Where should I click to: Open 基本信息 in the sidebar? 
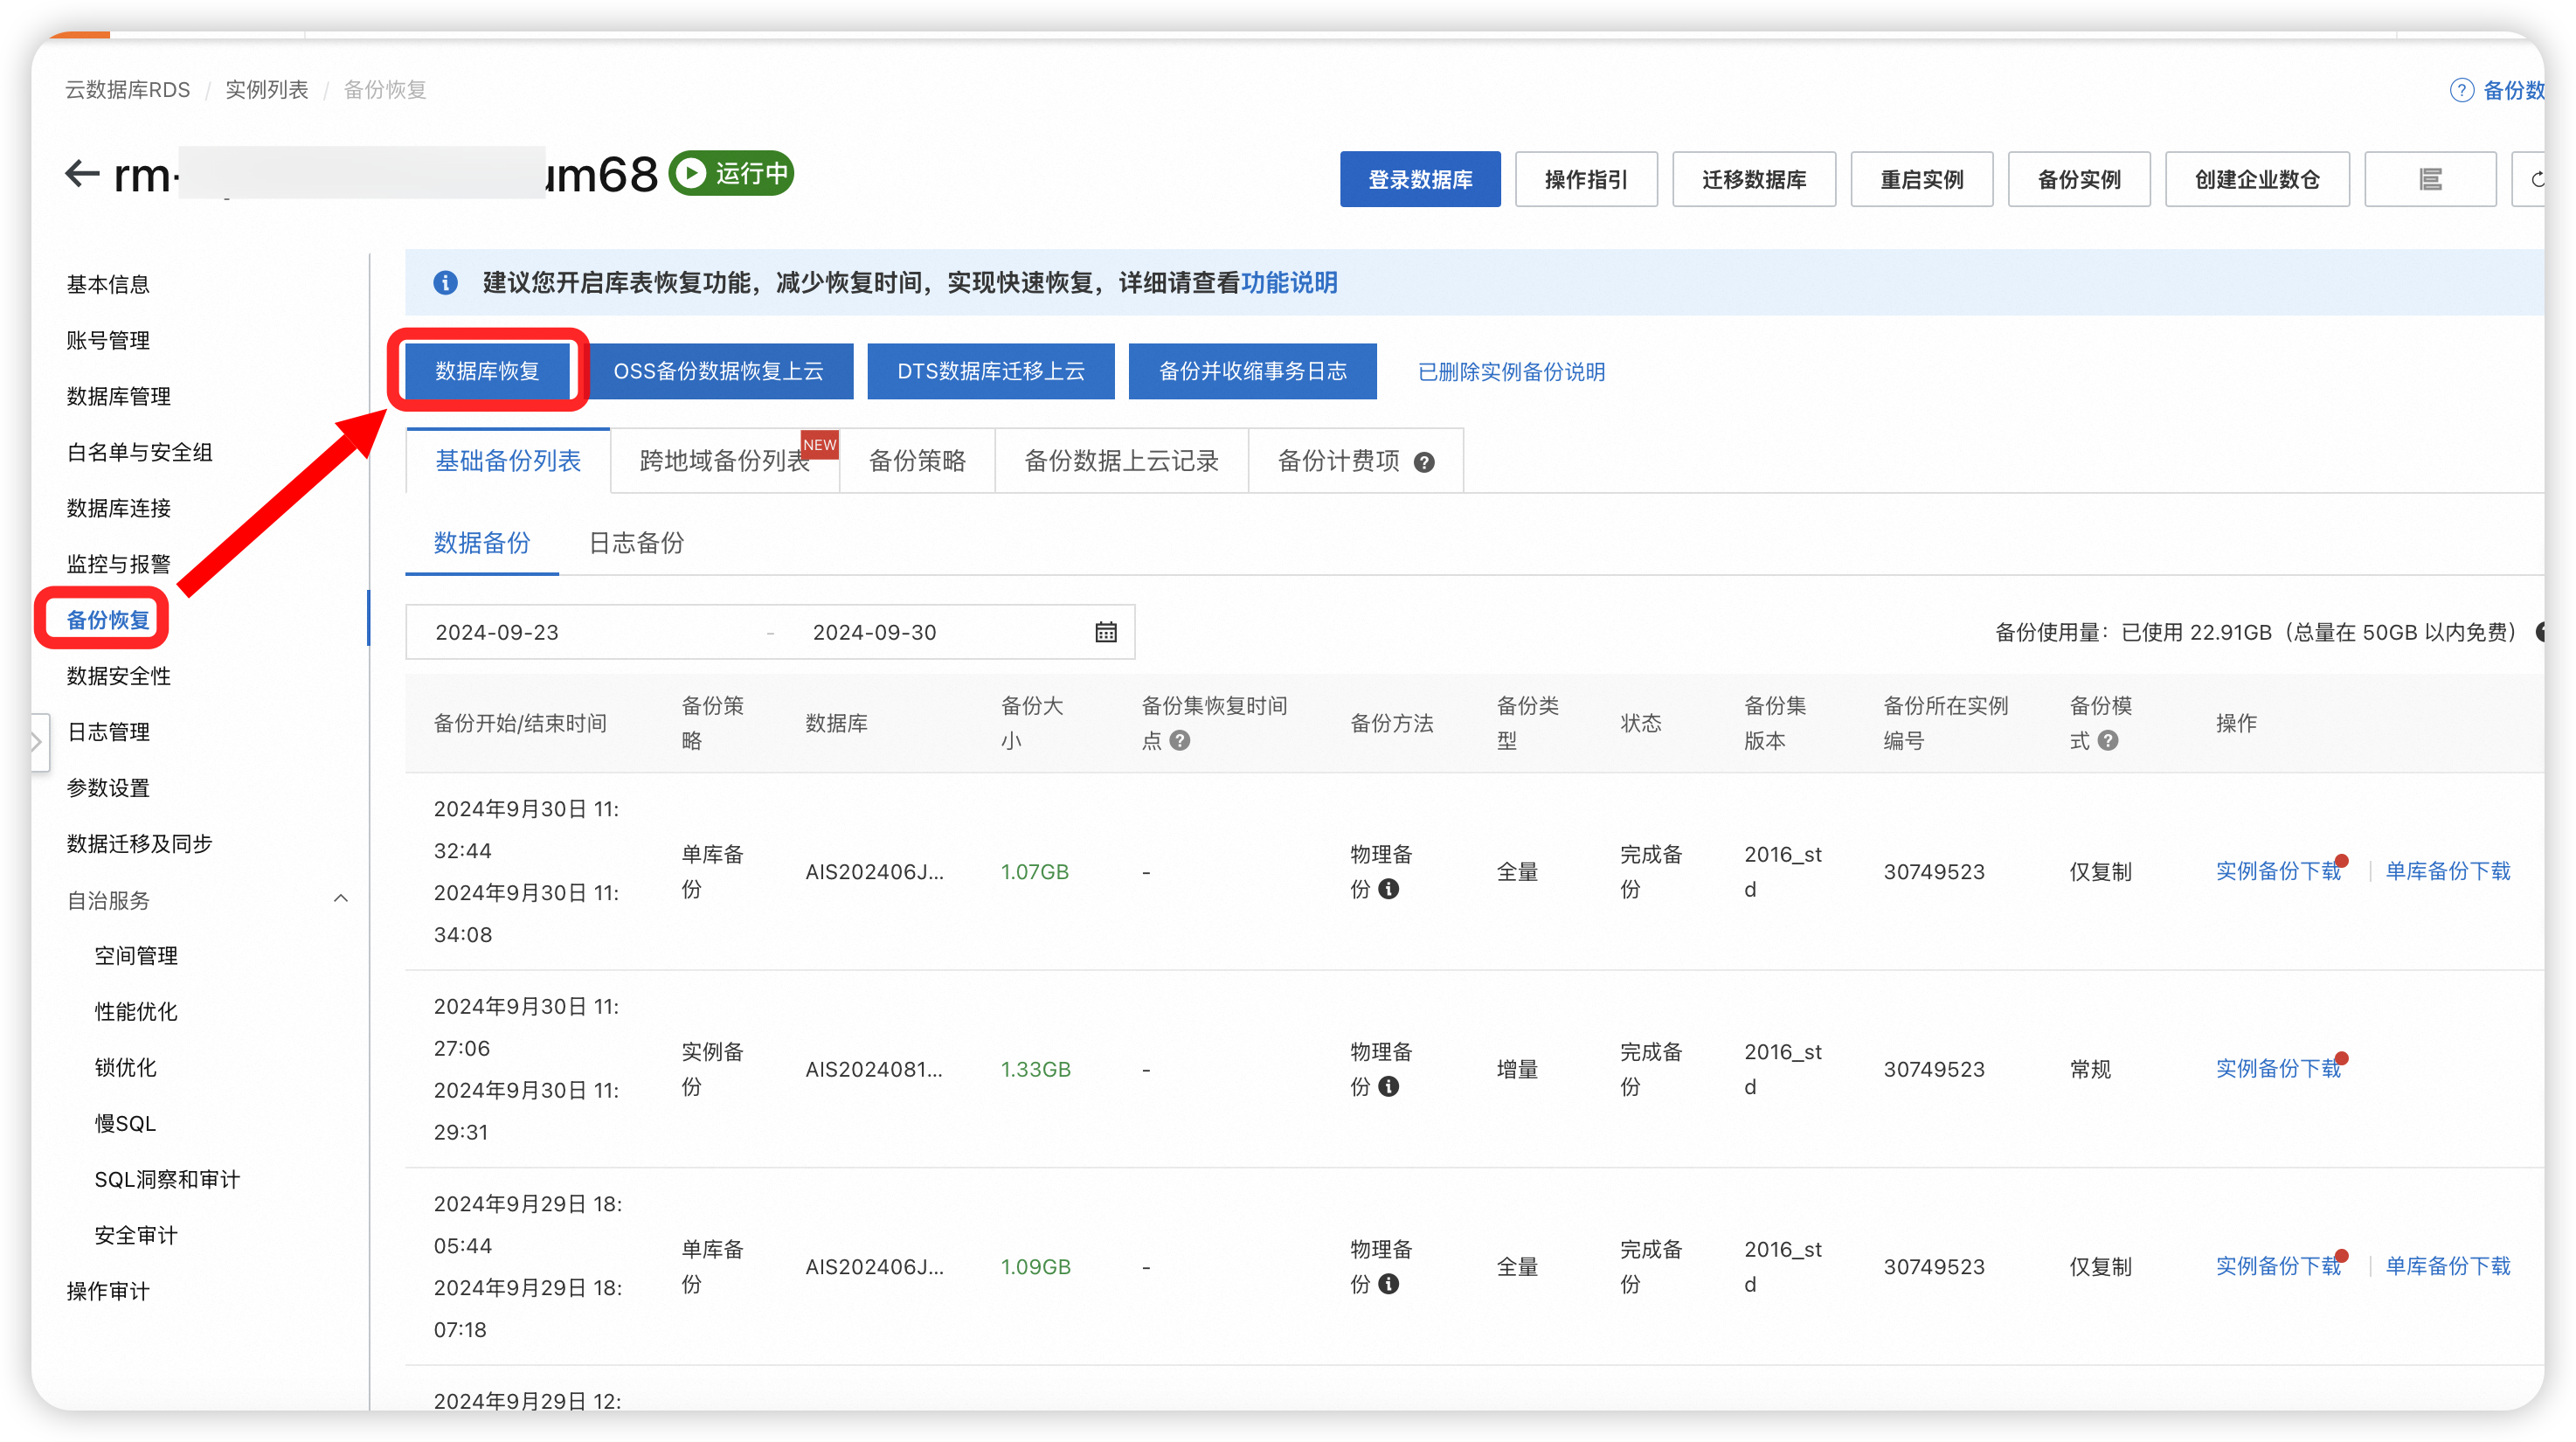[108, 285]
